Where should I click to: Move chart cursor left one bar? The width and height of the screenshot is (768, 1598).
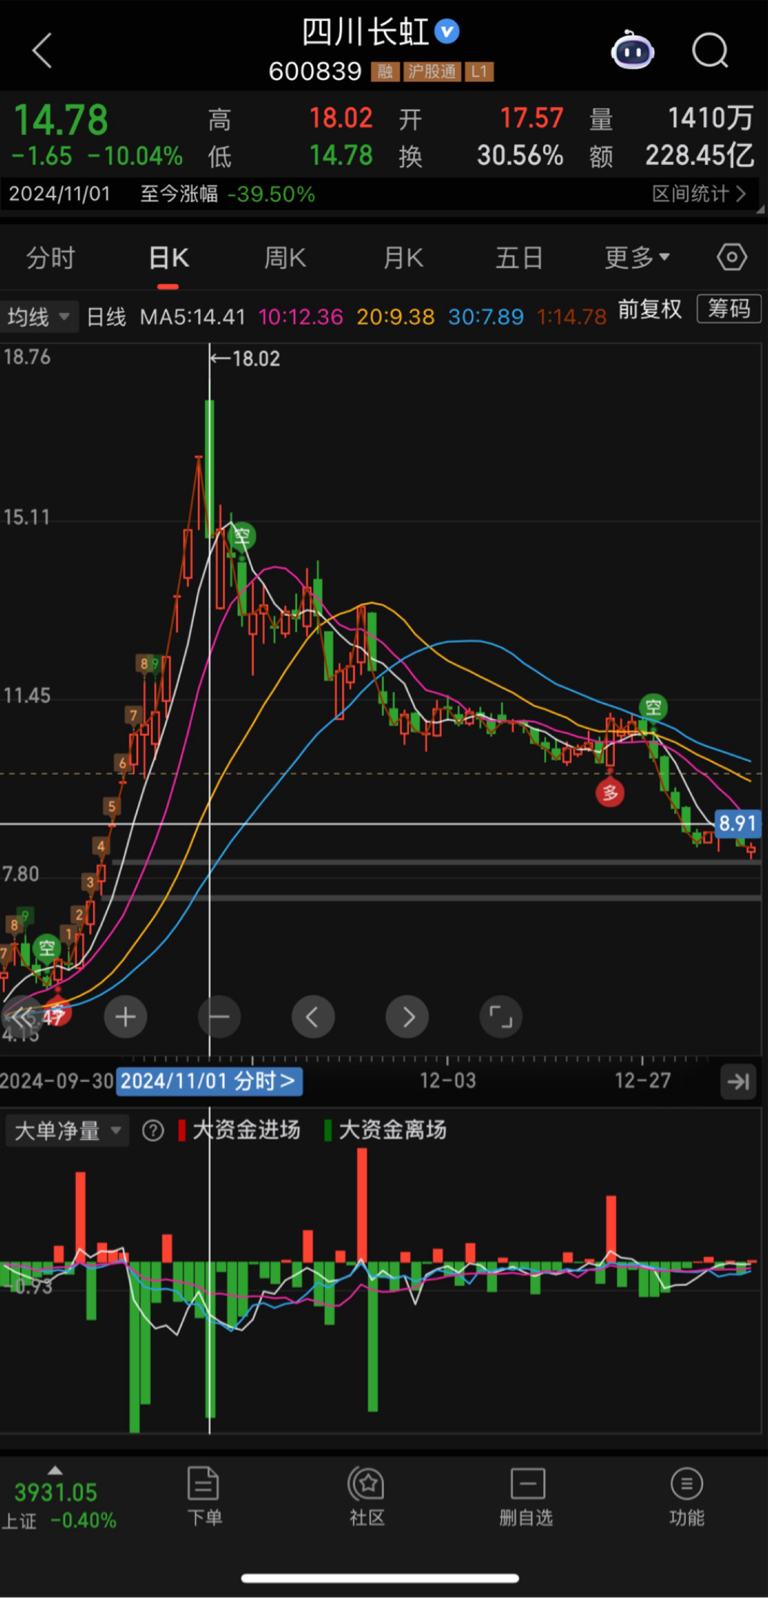(313, 1017)
